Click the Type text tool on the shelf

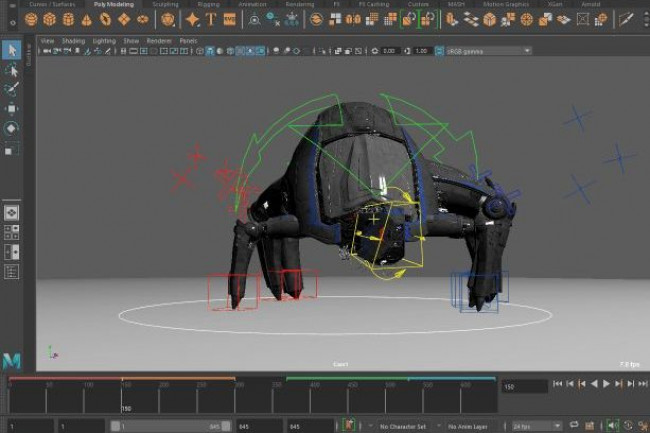click(211, 19)
